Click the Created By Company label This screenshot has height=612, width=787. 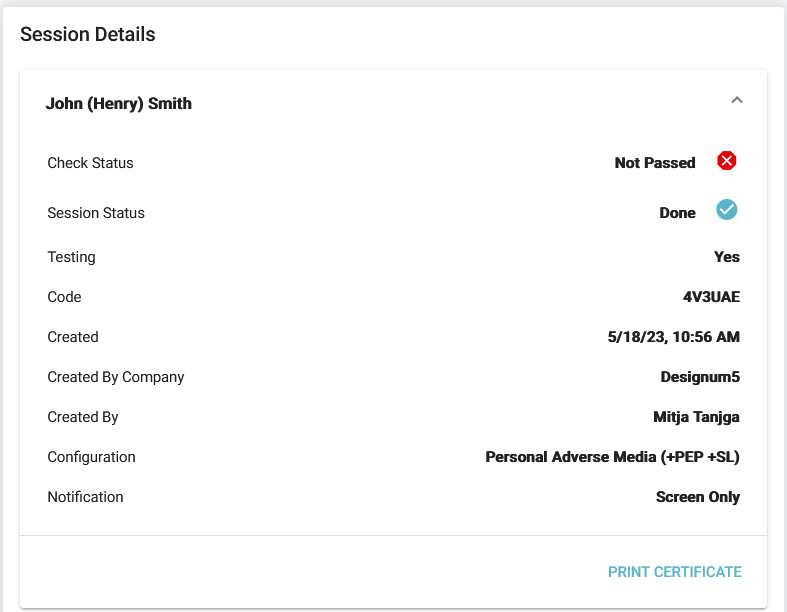116,377
